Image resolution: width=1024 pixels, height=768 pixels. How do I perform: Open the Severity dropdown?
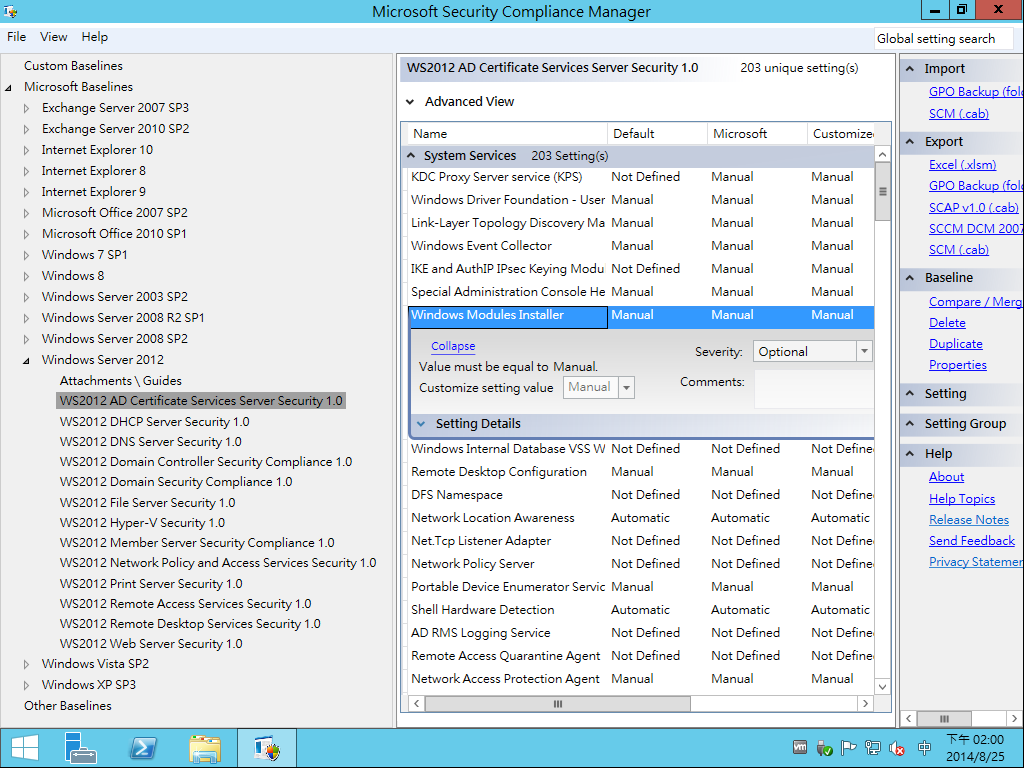[x=864, y=351]
